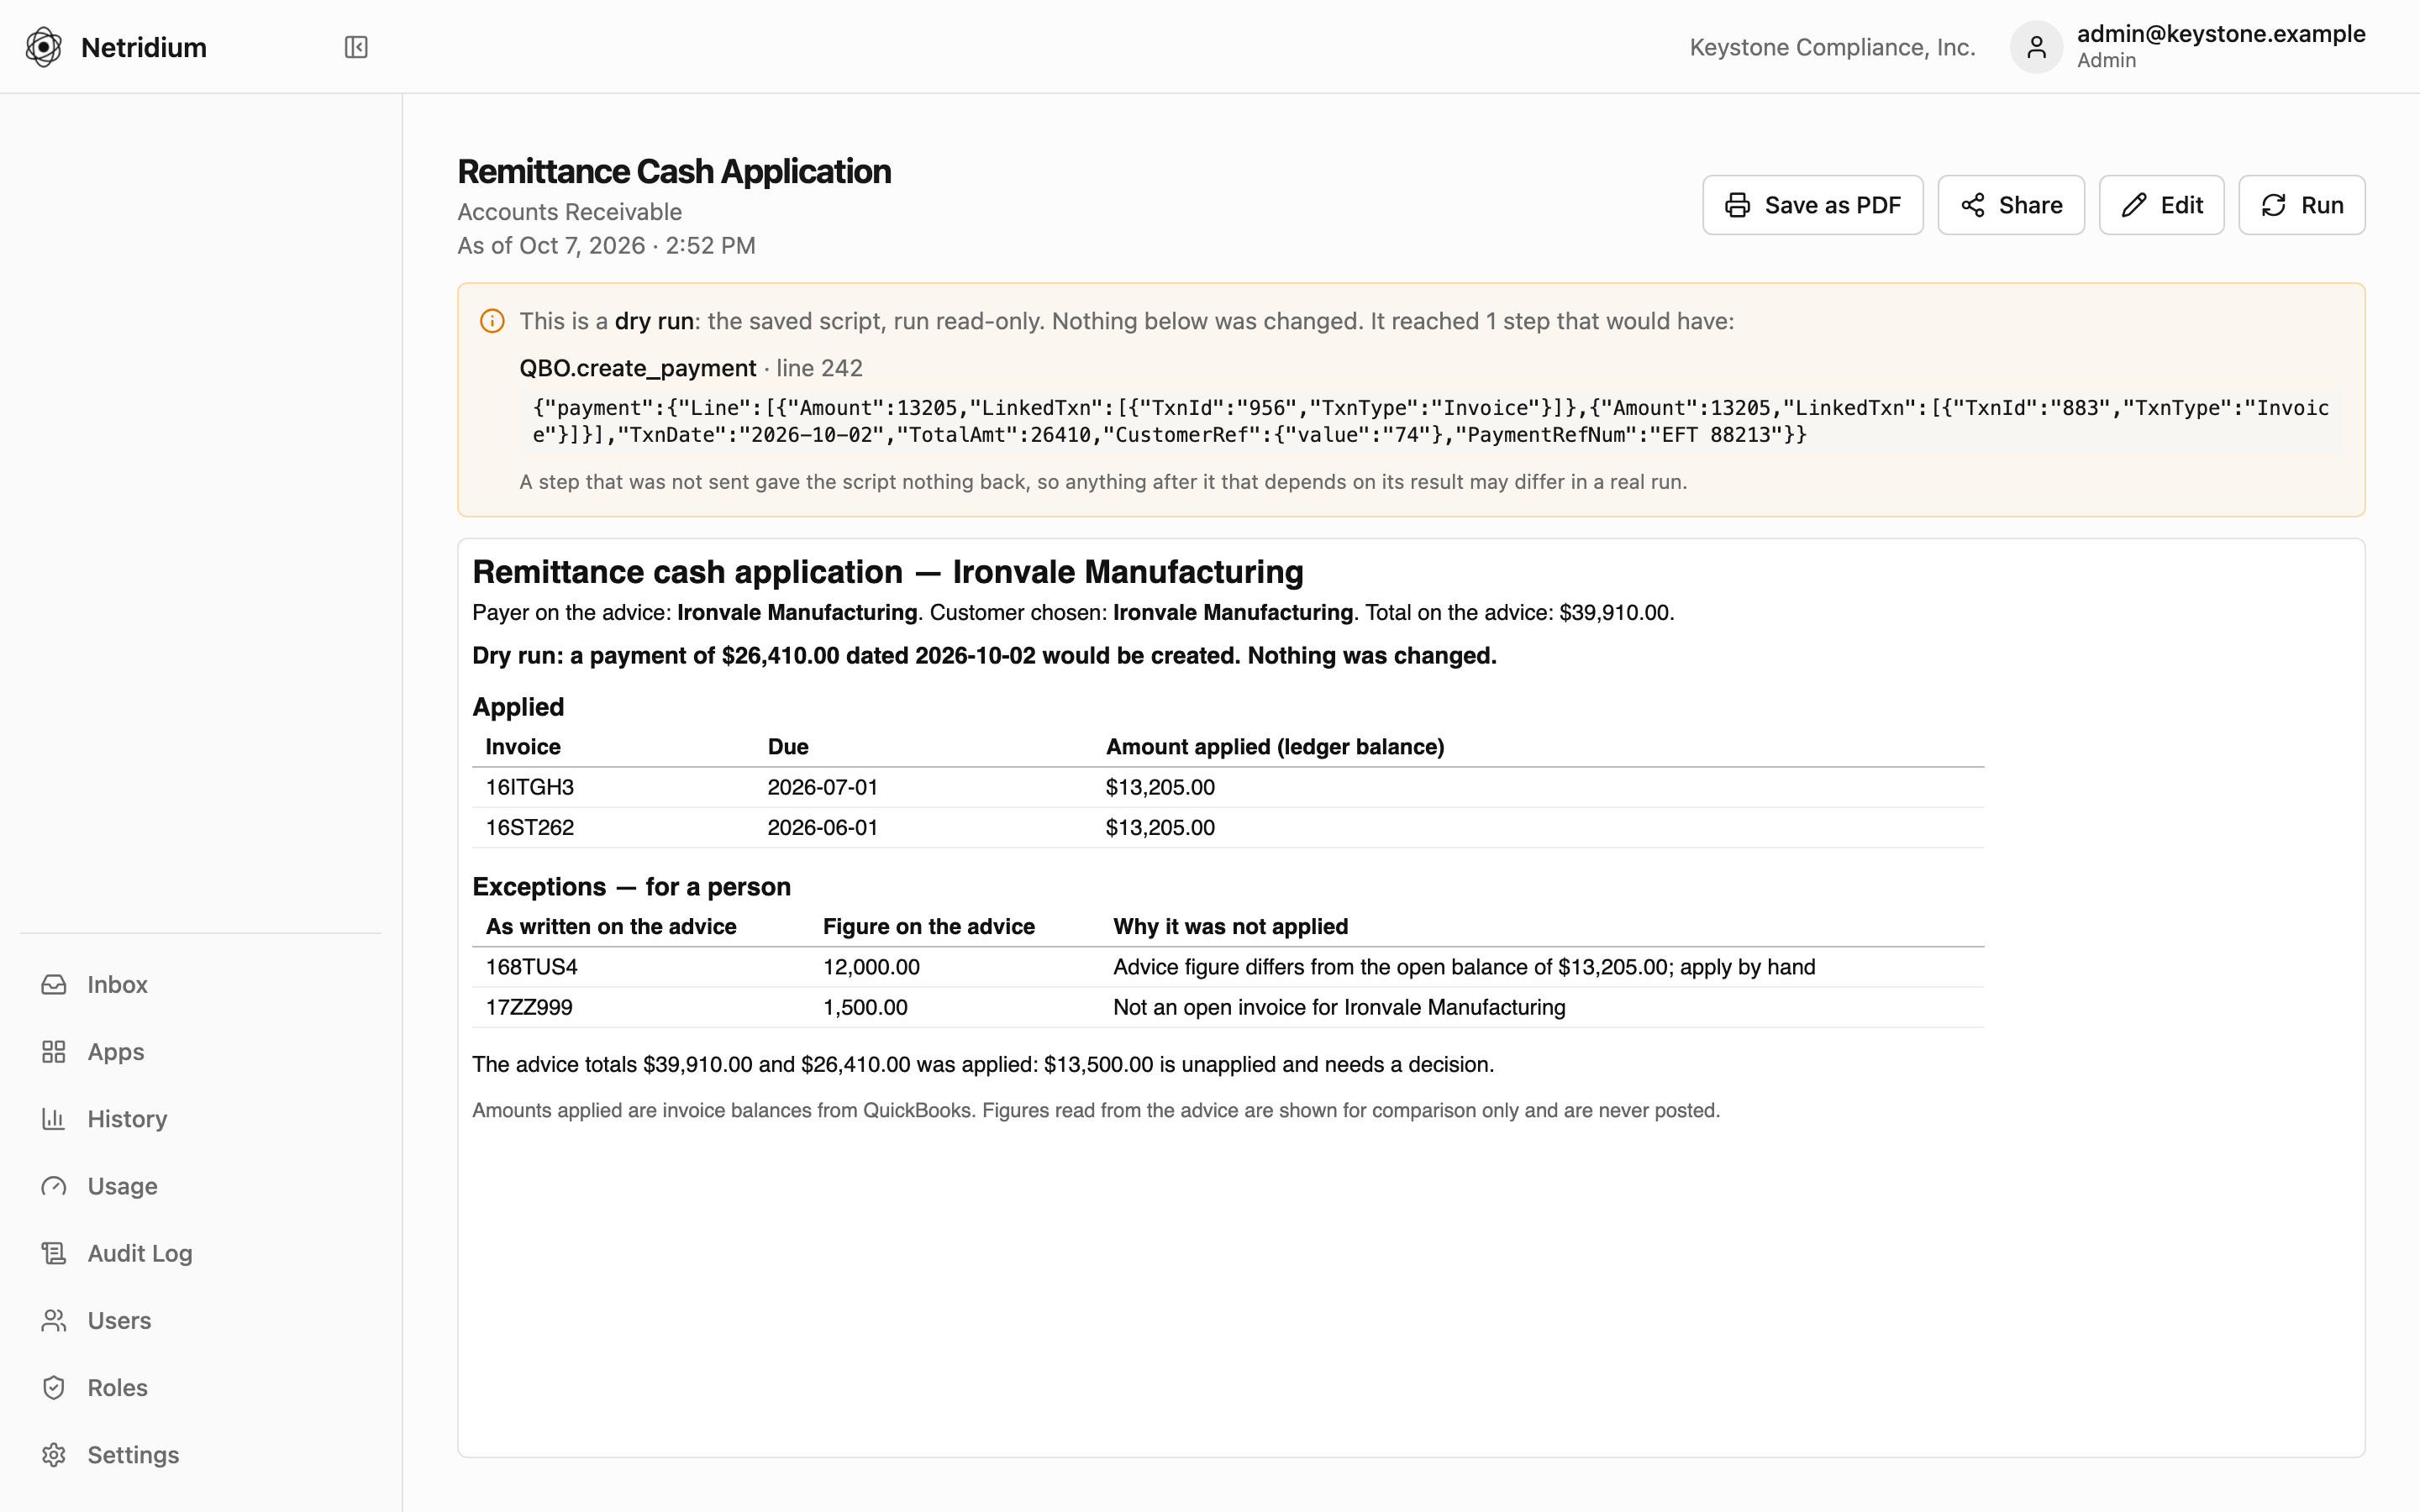Click the share nodes icon

(1972, 205)
